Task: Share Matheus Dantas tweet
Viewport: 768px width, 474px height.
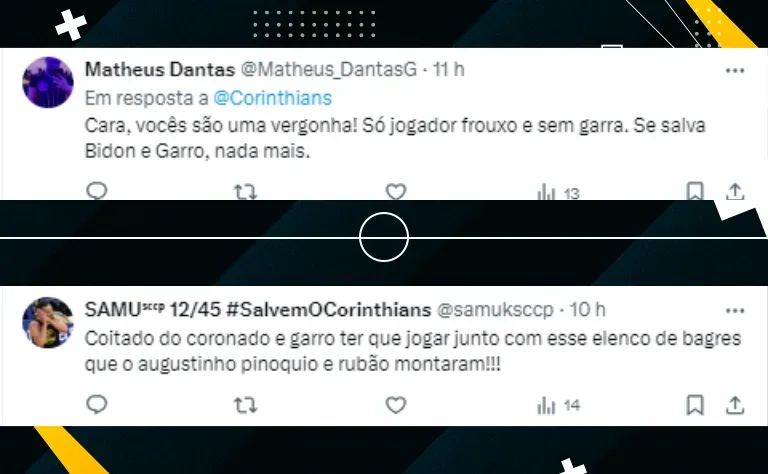Action: click(x=735, y=191)
